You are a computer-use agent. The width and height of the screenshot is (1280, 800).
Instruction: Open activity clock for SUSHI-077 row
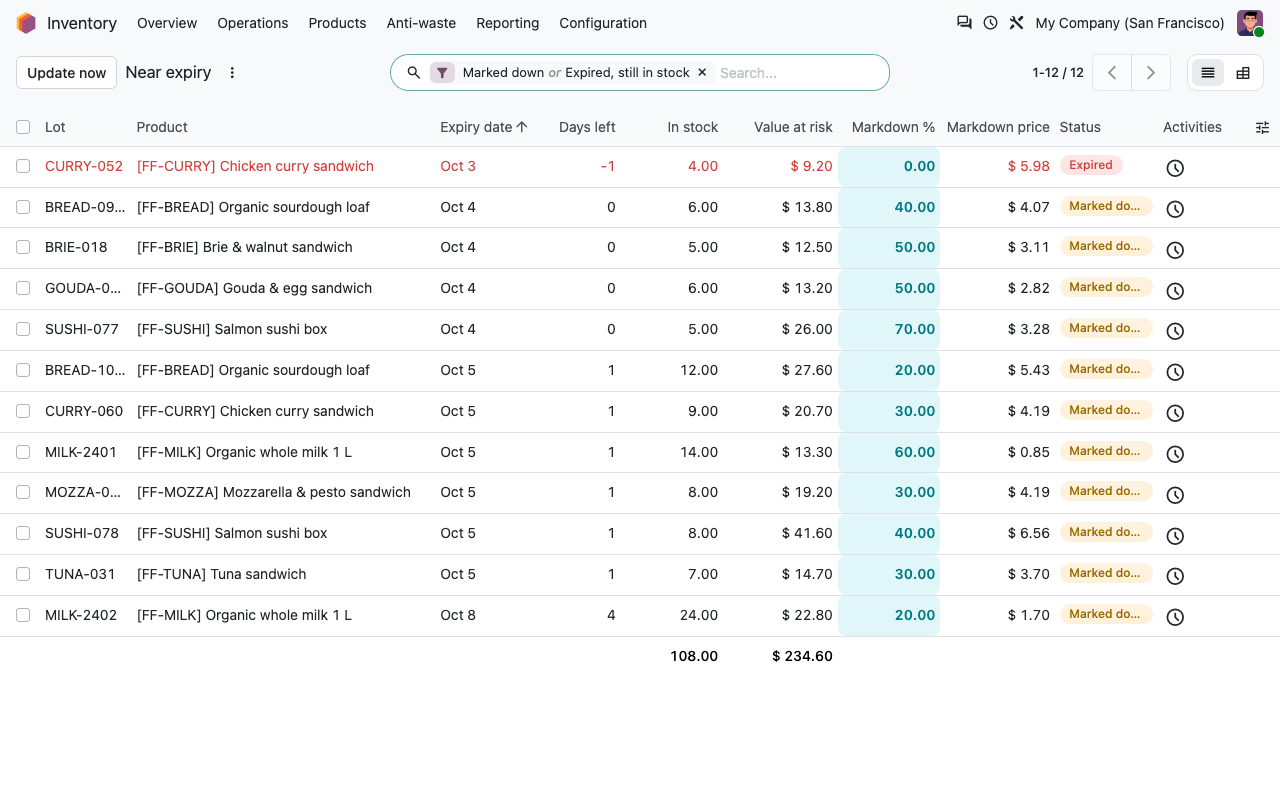click(x=1175, y=331)
